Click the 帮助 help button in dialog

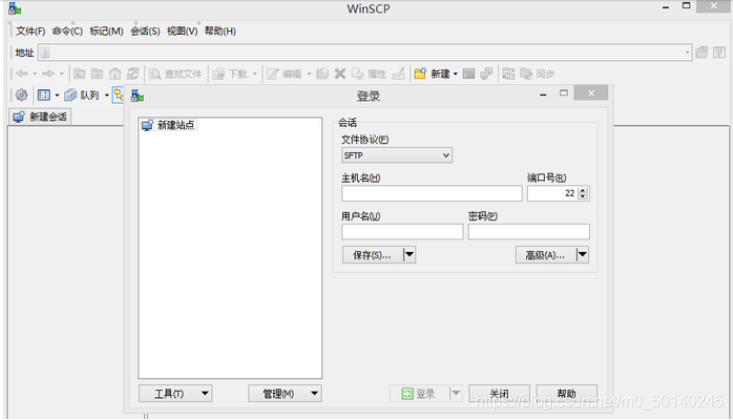[x=566, y=393]
